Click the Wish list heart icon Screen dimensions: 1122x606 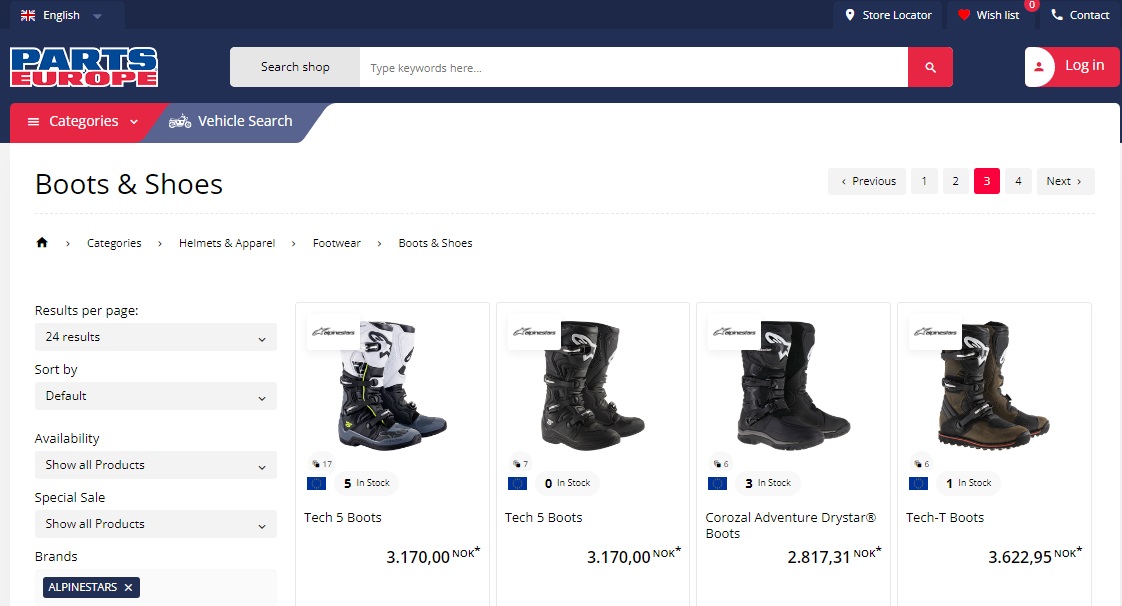pos(964,15)
